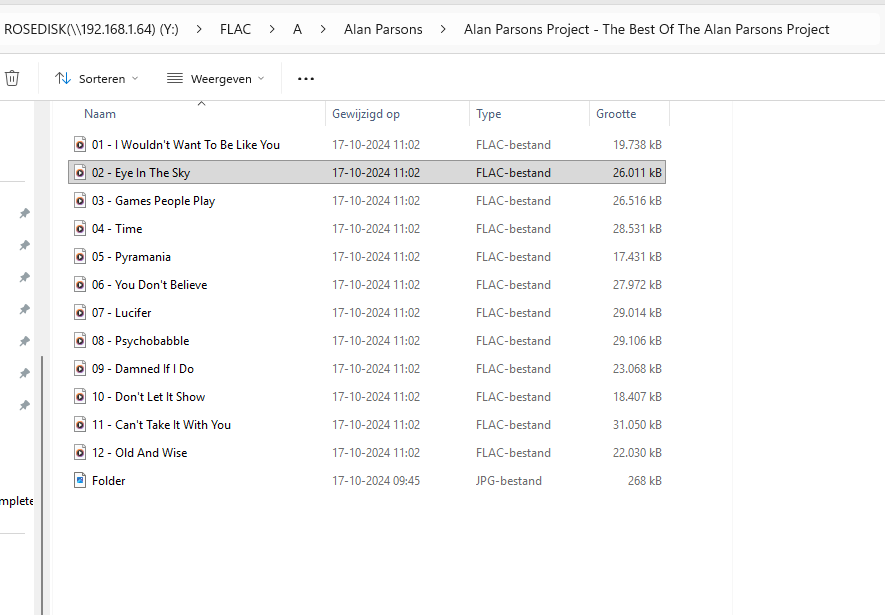Select file 10 - Don't Let It Show
Screen dimensions: 885x615
[148, 397]
